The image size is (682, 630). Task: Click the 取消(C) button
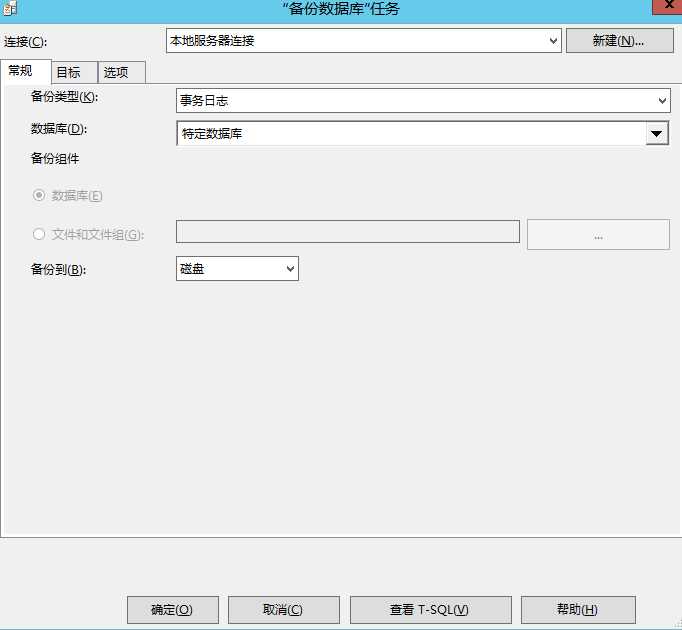tap(284, 610)
